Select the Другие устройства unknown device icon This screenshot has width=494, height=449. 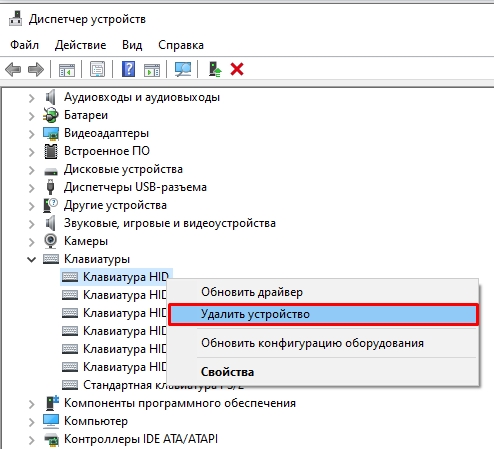[50, 205]
